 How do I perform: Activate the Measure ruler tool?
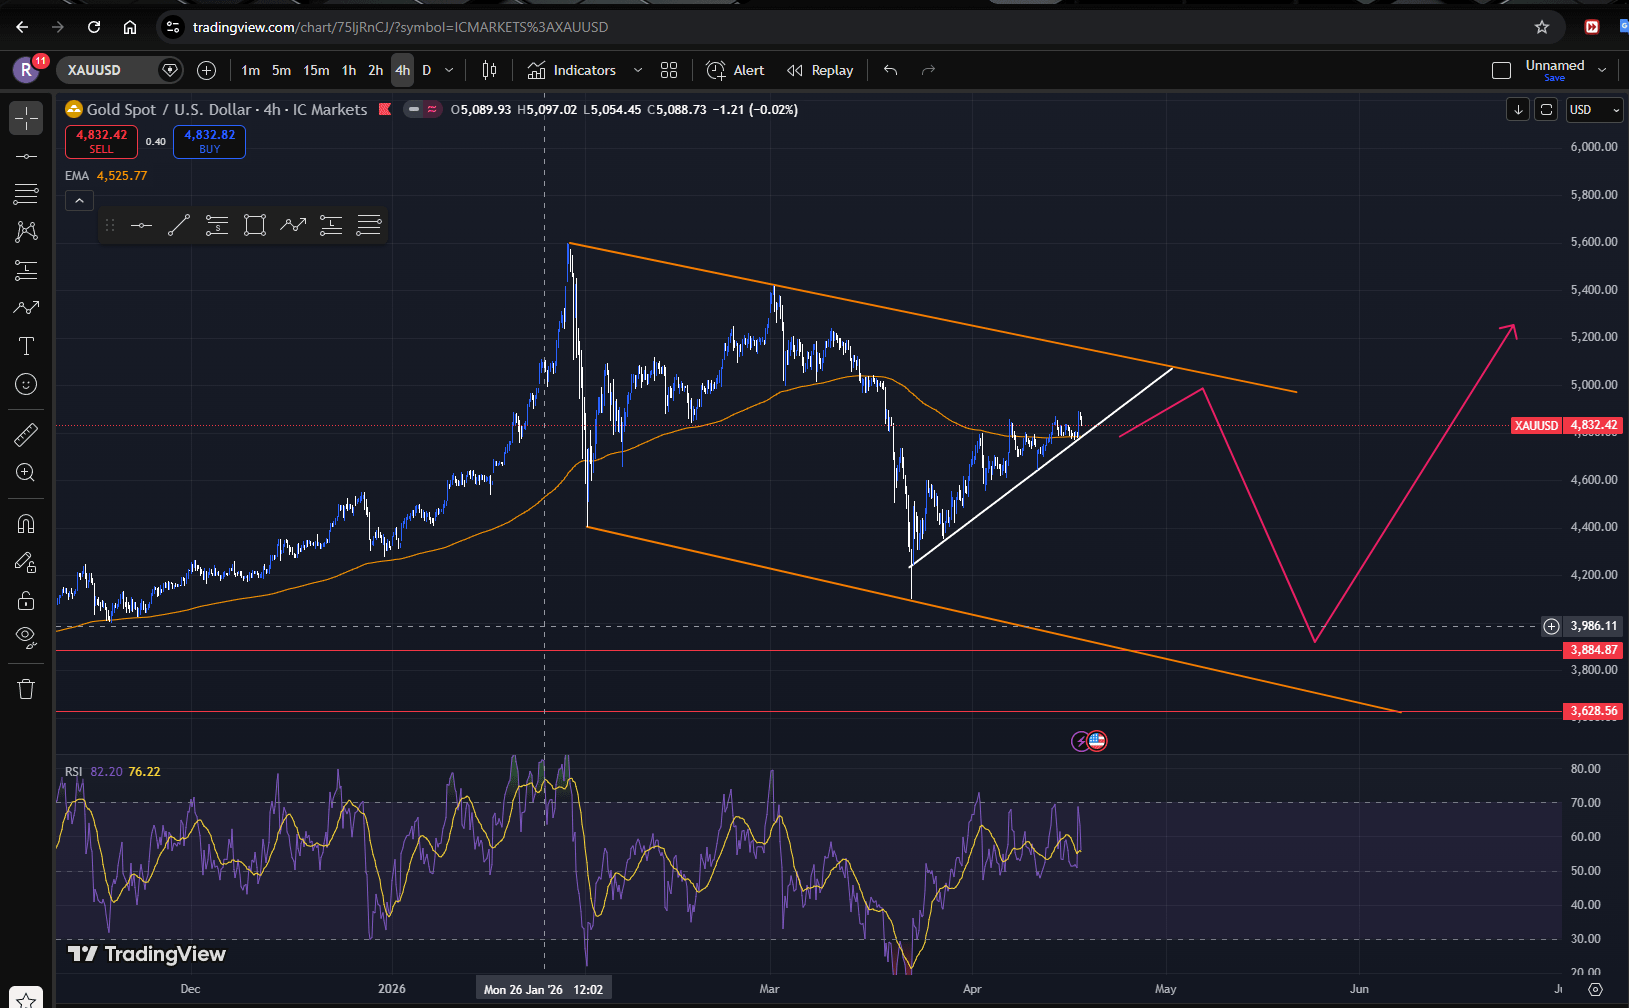(x=26, y=434)
